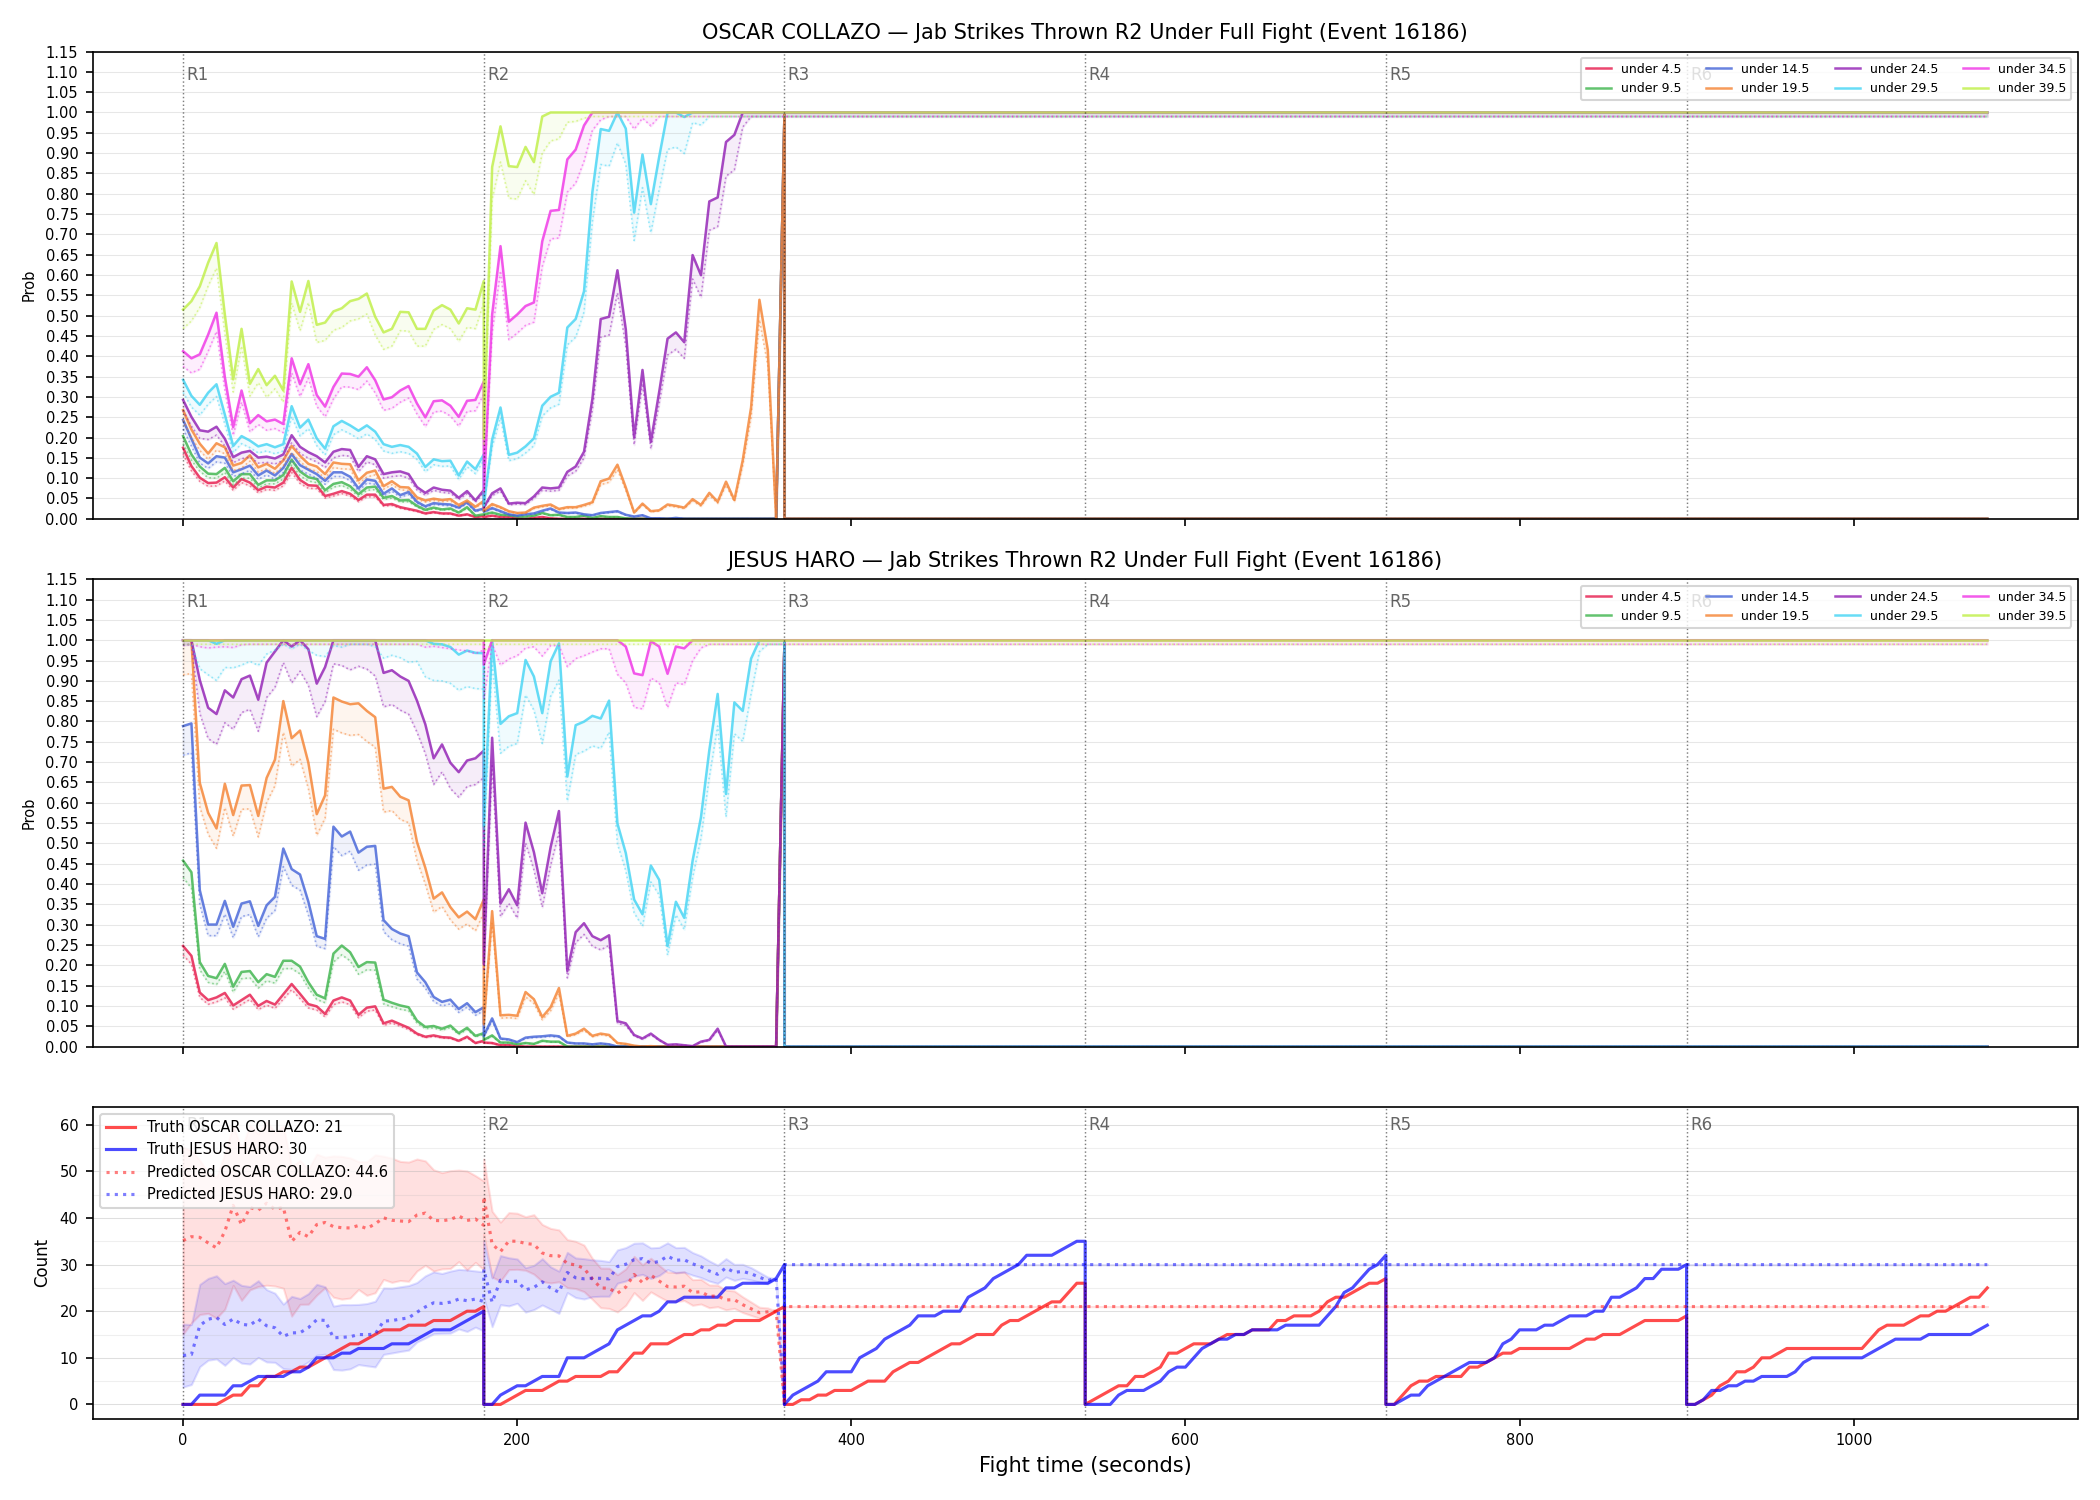Select the 'under 39.5' legend entry in the top chart
Screen dimensions: 2100x1500
pos(2015,88)
